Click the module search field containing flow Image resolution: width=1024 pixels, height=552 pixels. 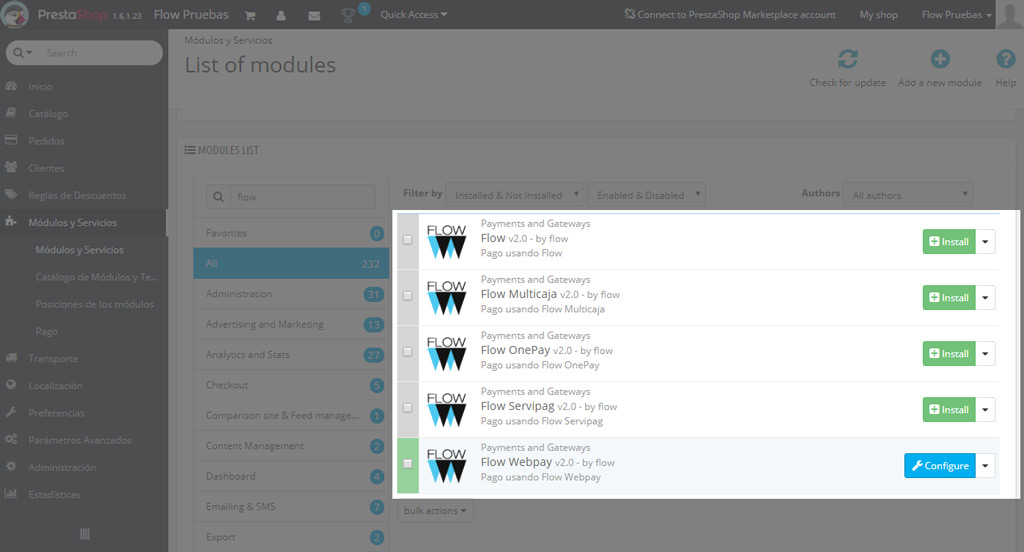(302, 197)
